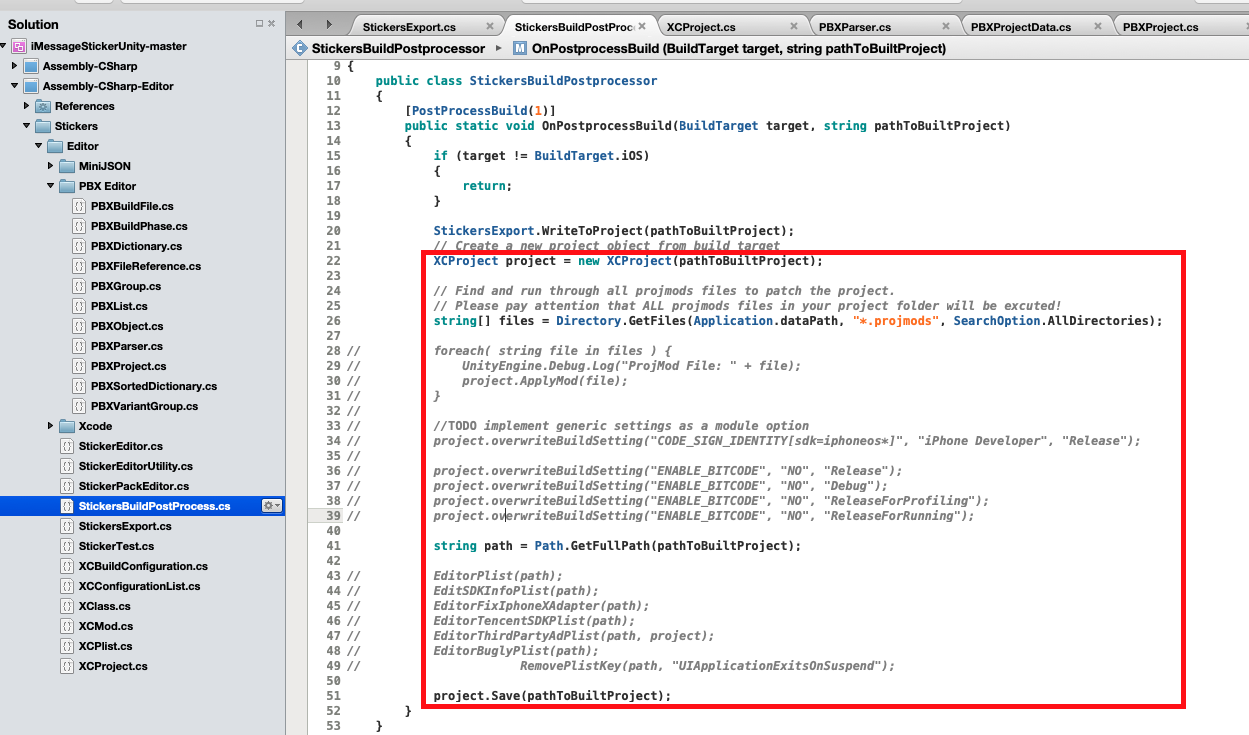Image resolution: width=1249 pixels, height=735 pixels.
Task: Select PBXFileReference.cs in the Solution tree
Action: pyautogui.click(x=146, y=266)
